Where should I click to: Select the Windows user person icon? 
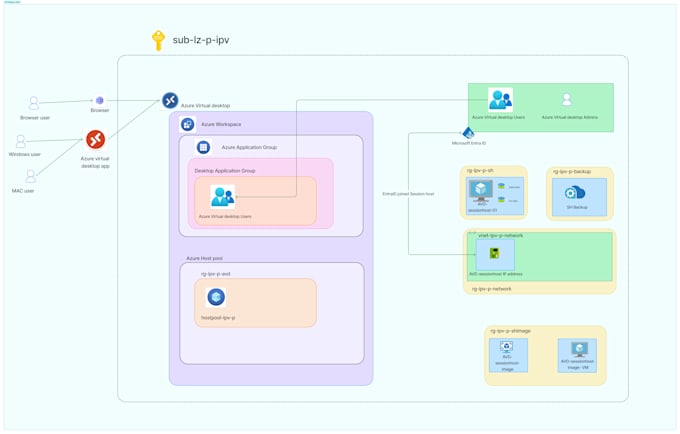20,141
